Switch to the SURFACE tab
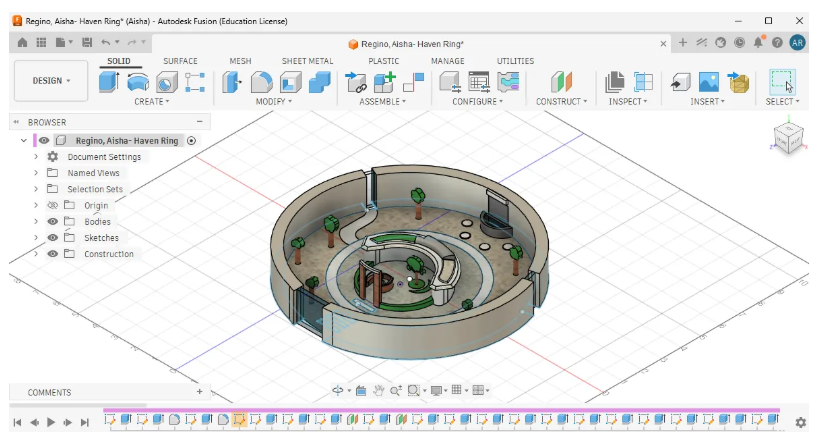818x437 pixels. [180, 61]
